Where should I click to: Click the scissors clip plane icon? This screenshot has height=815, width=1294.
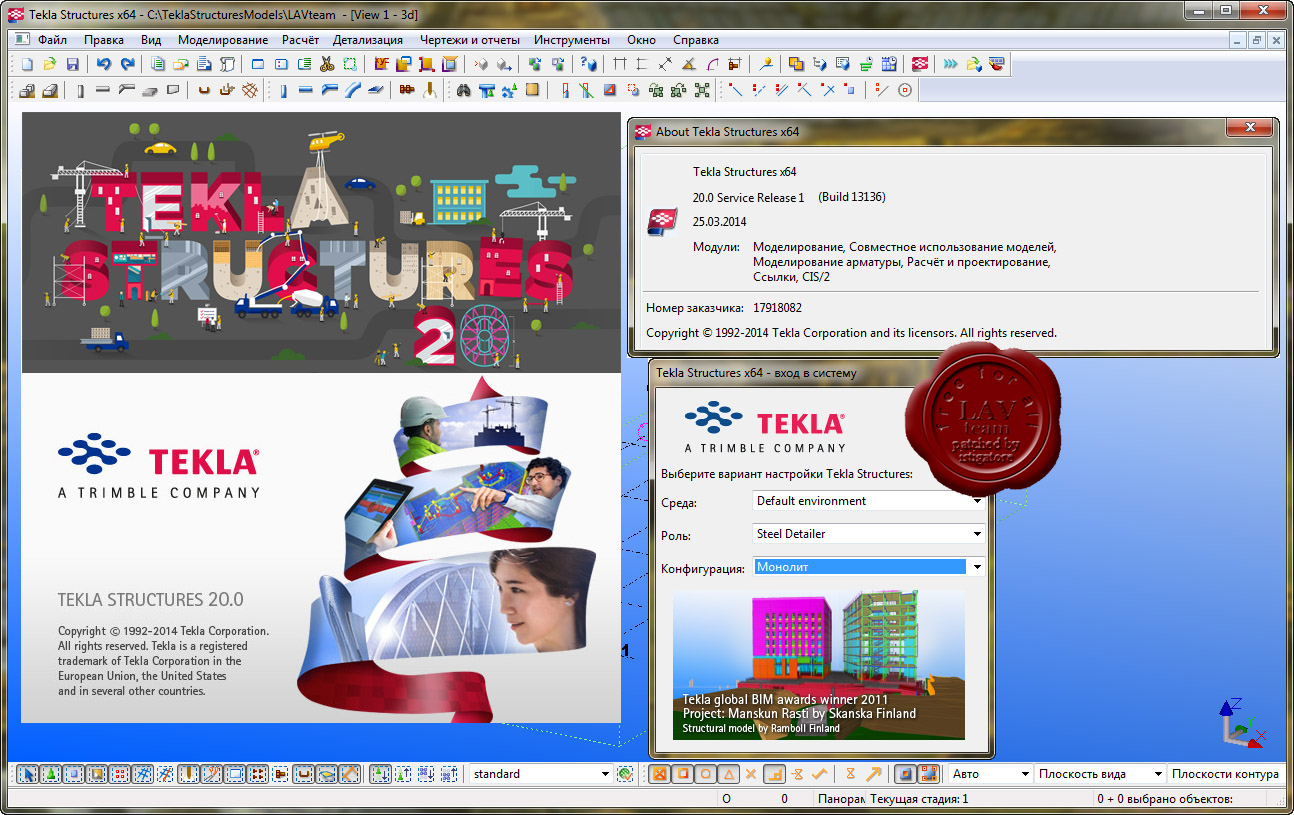pyautogui.click(x=327, y=64)
